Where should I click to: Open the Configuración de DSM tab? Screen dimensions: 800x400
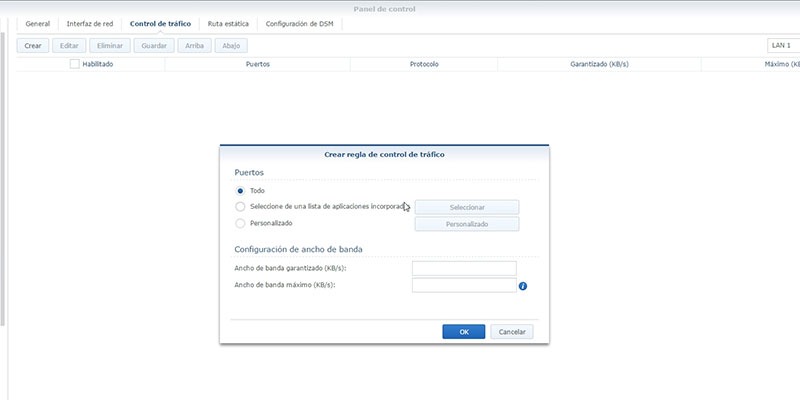click(x=299, y=24)
